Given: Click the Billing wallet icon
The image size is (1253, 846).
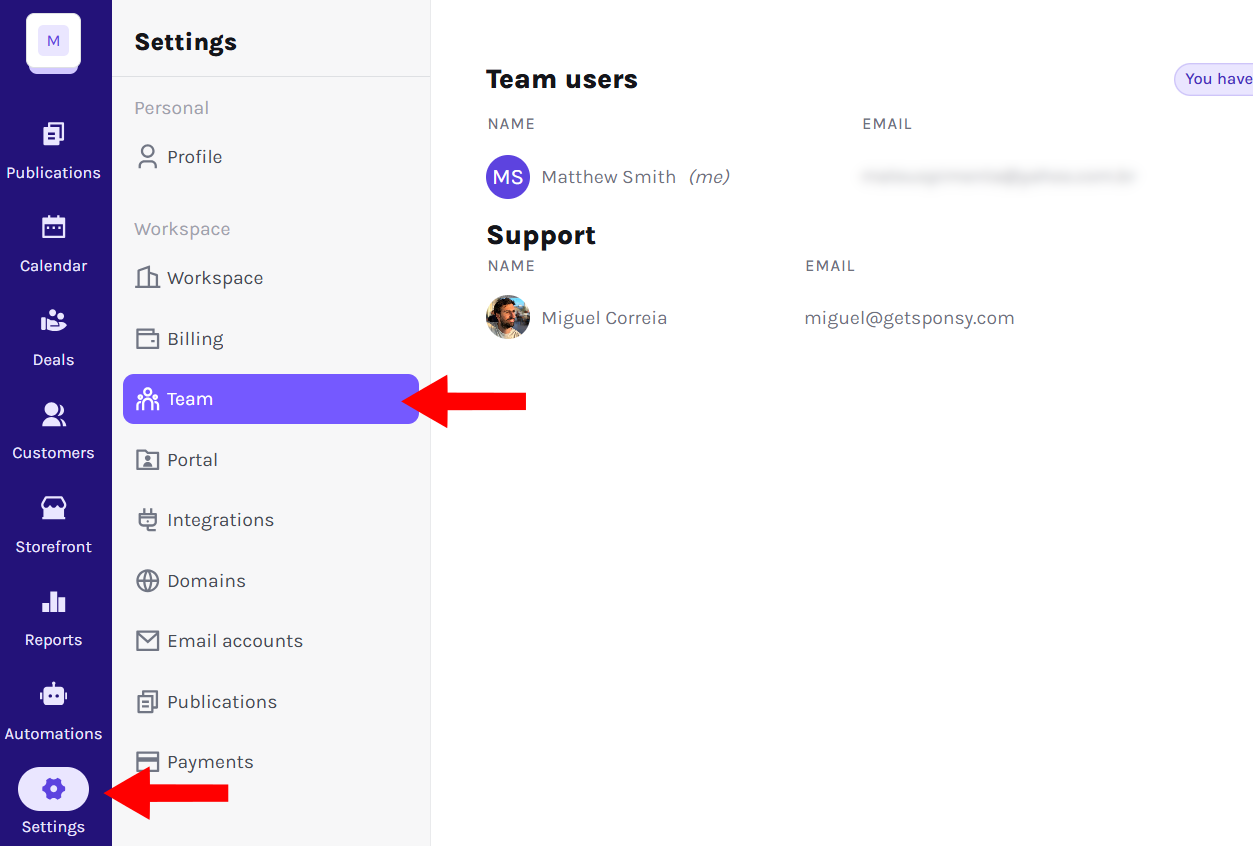Looking at the screenshot, I should [x=148, y=339].
